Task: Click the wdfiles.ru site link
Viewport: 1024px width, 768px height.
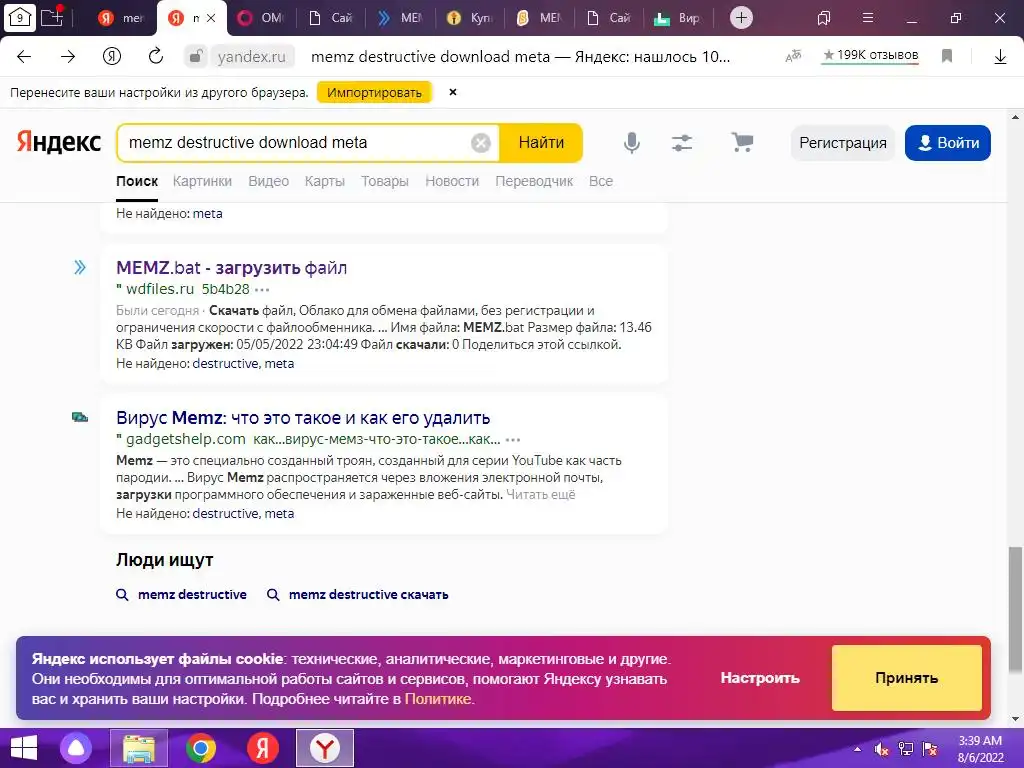Action: 160,289
